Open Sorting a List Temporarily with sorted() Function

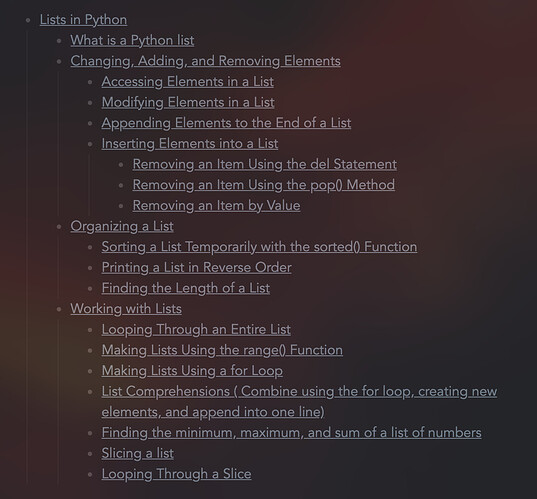(x=259, y=247)
